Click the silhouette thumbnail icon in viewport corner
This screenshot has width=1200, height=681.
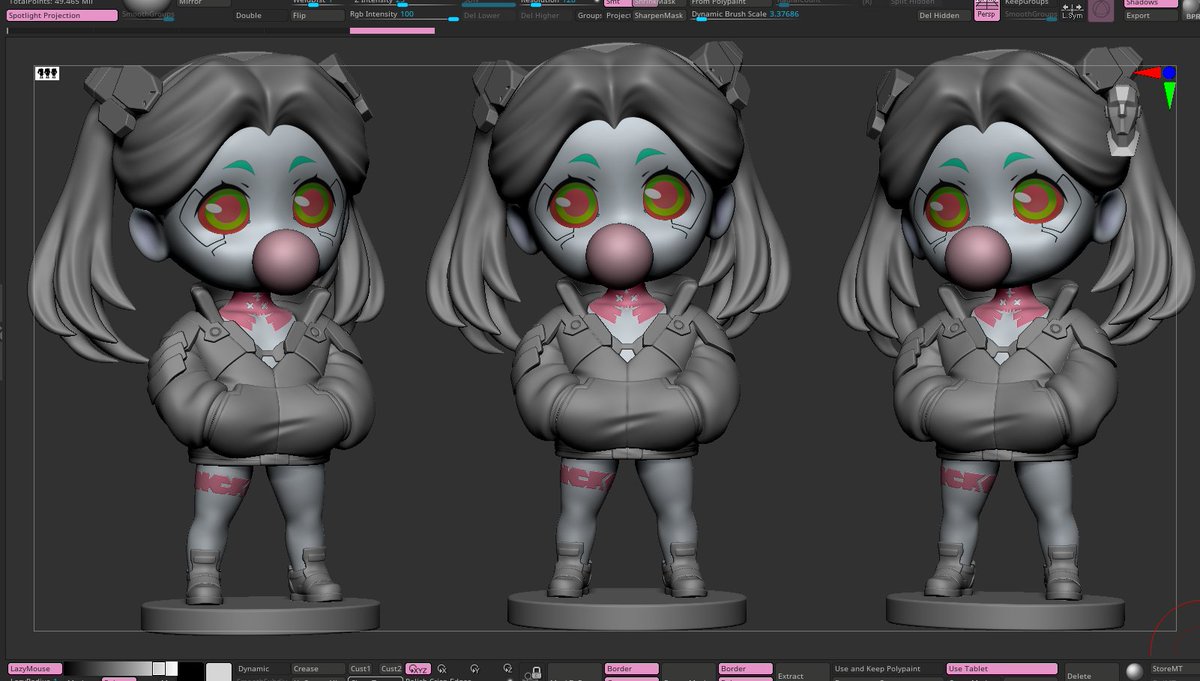click(48, 74)
